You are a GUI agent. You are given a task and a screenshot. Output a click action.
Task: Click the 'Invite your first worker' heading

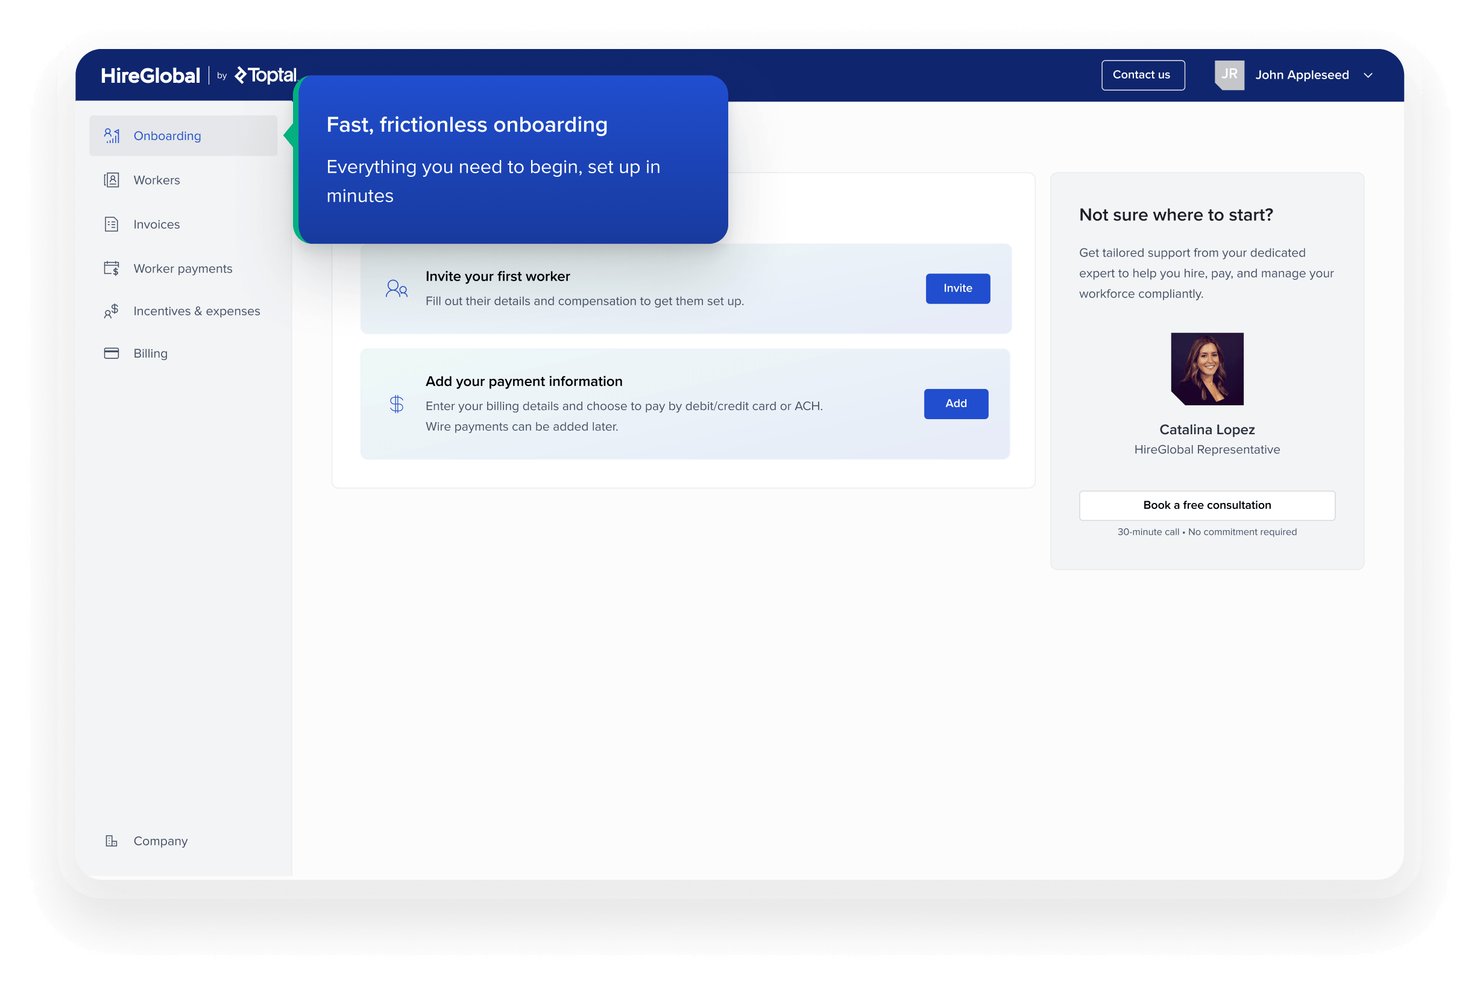pyautogui.click(x=498, y=276)
